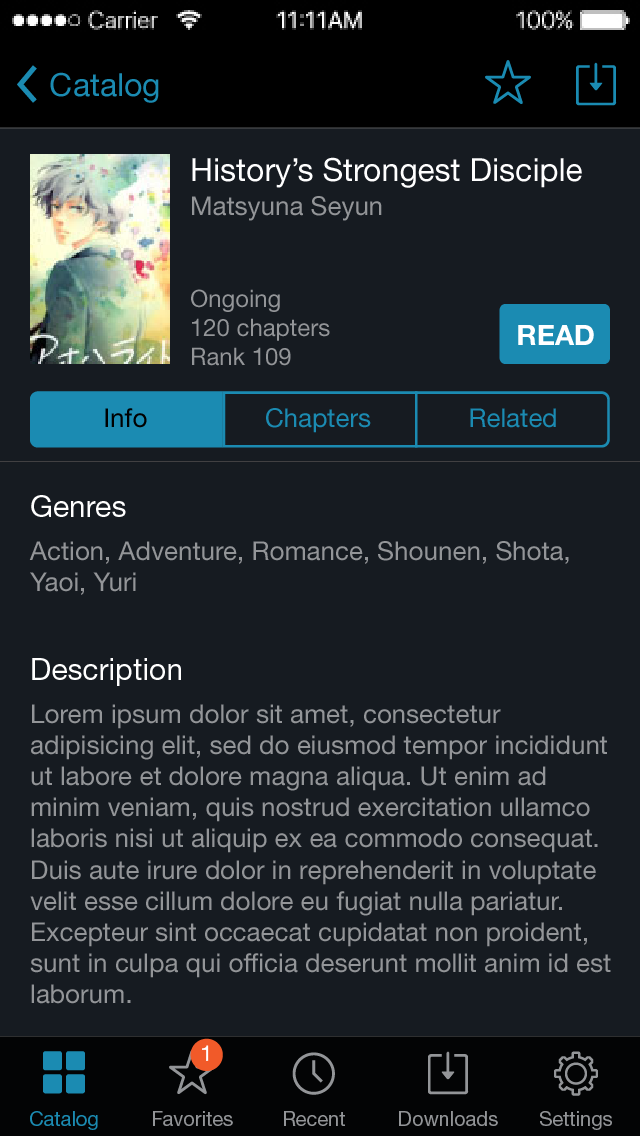Tap the red notification badge on Favorites
This screenshot has height=1136, width=640.
[x=207, y=1055]
